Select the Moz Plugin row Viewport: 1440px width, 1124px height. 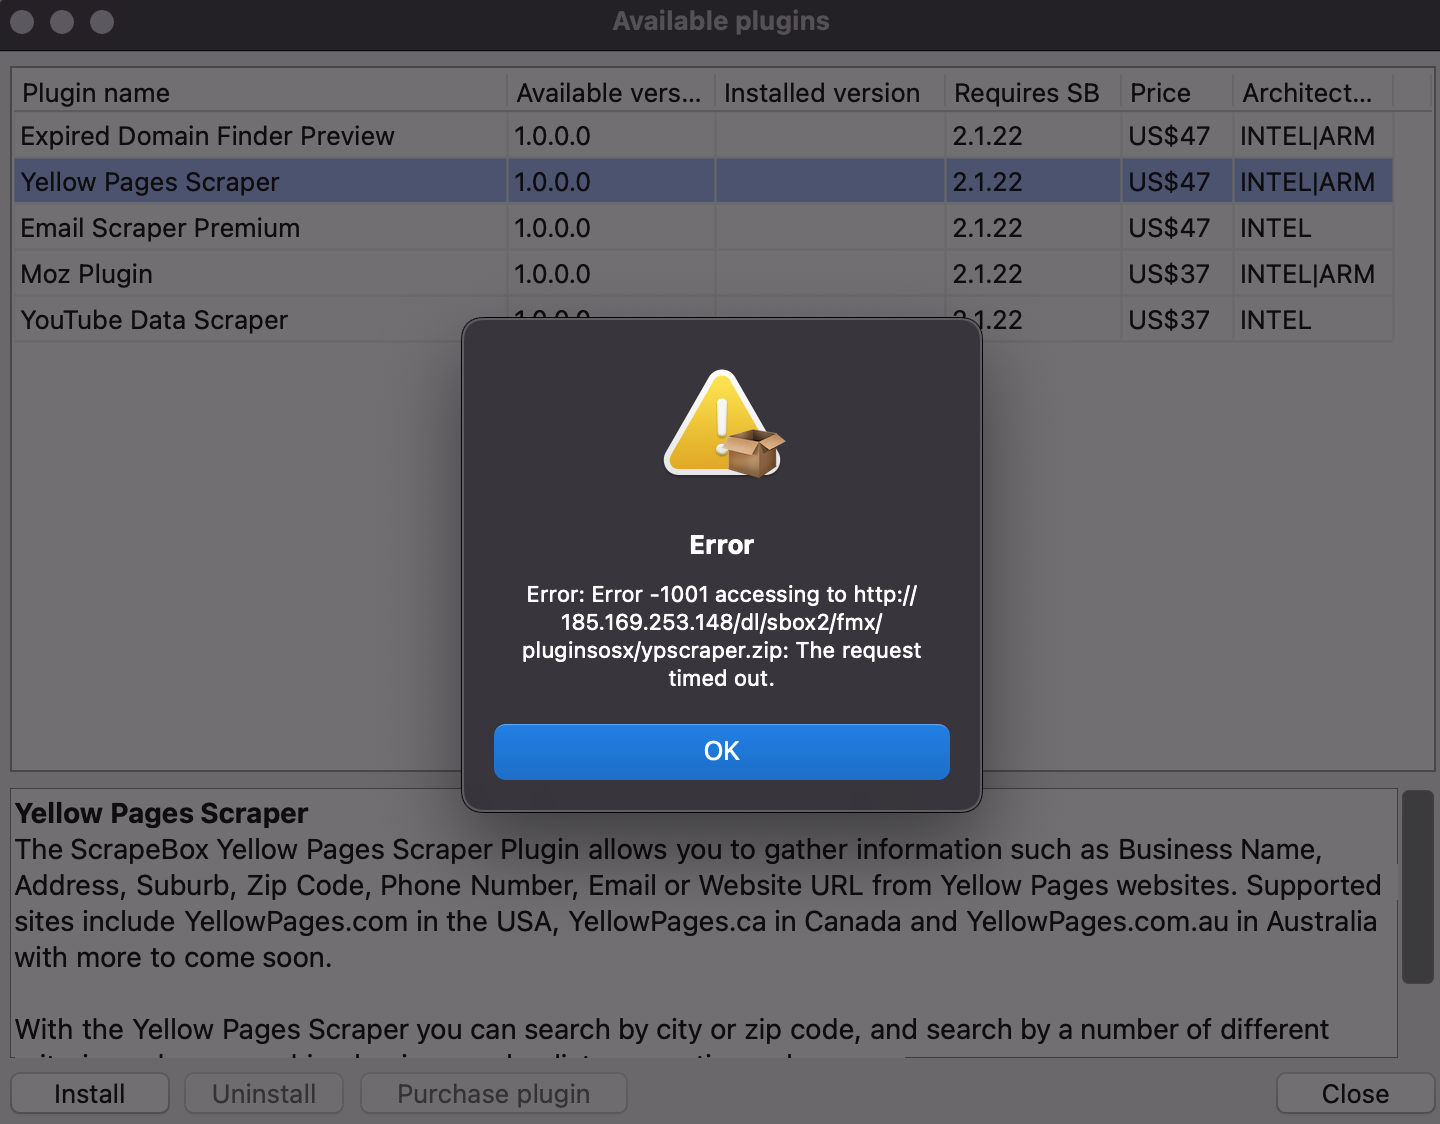tap(703, 274)
